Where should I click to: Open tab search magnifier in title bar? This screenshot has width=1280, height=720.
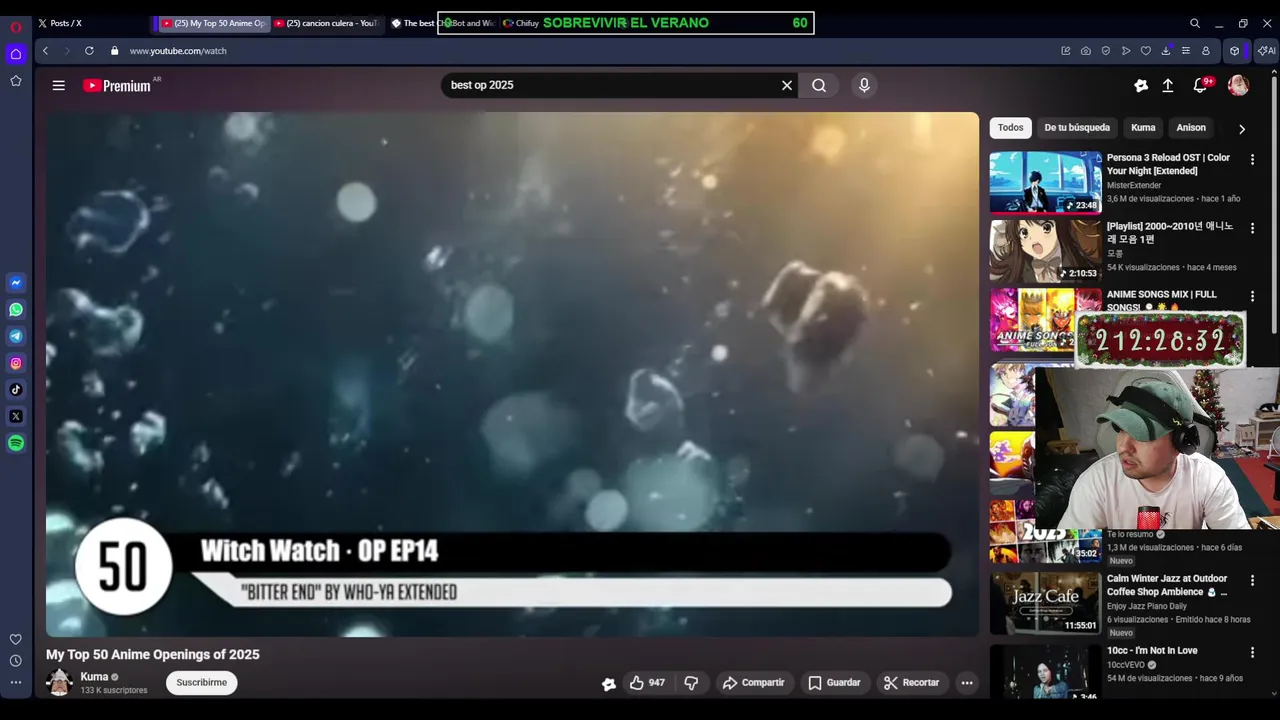[x=1195, y=23]
